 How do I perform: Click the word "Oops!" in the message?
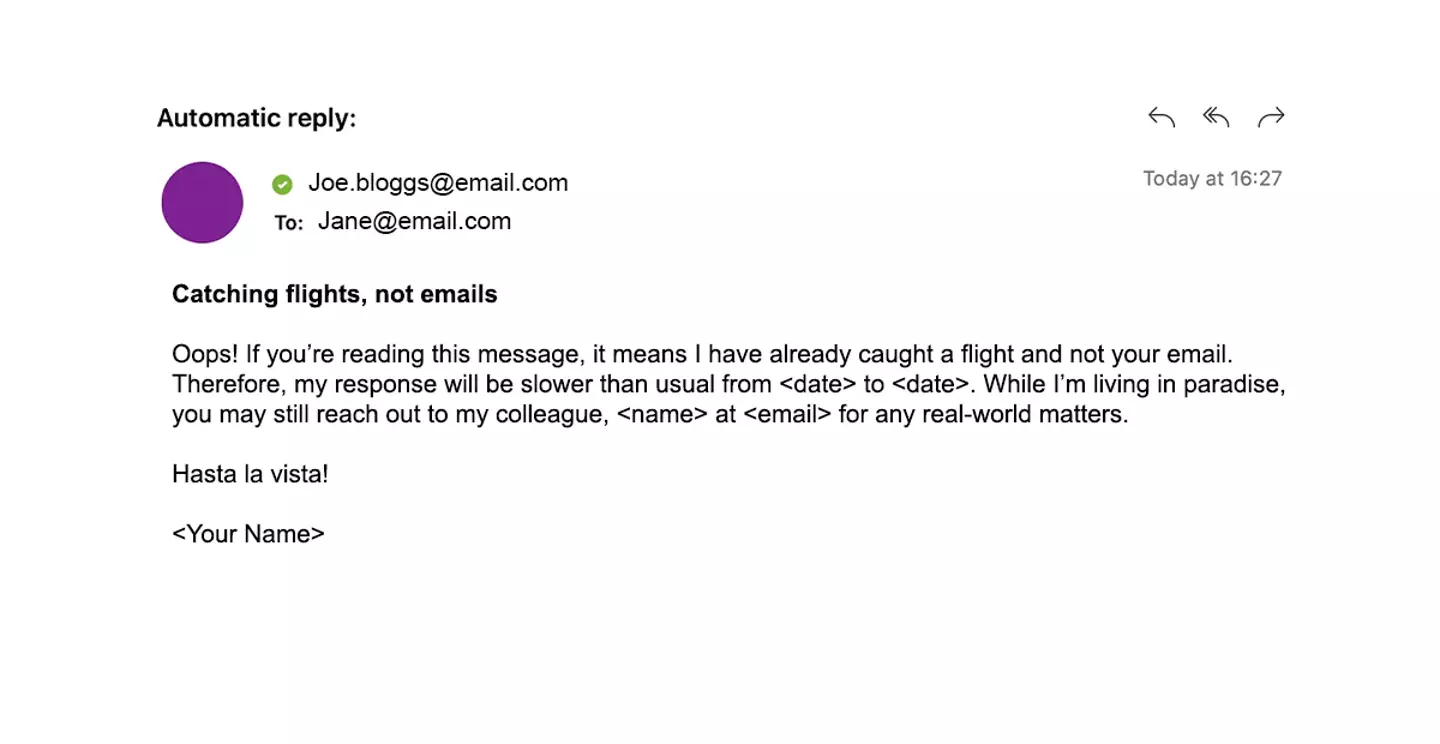(201, 354)
